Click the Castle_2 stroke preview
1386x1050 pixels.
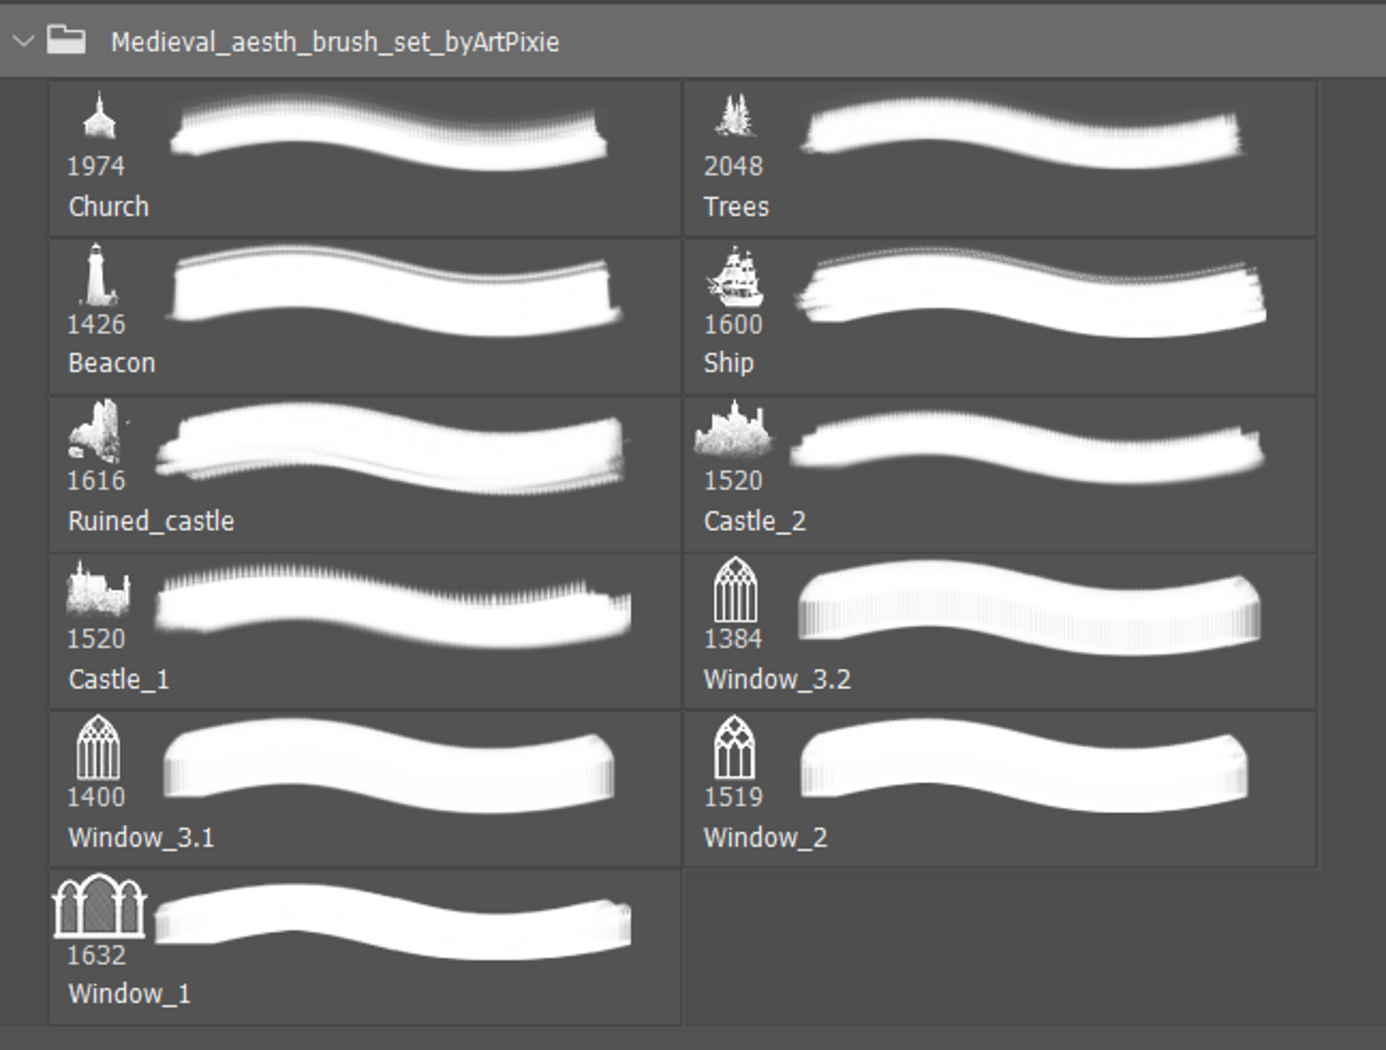click(1027, 447)
